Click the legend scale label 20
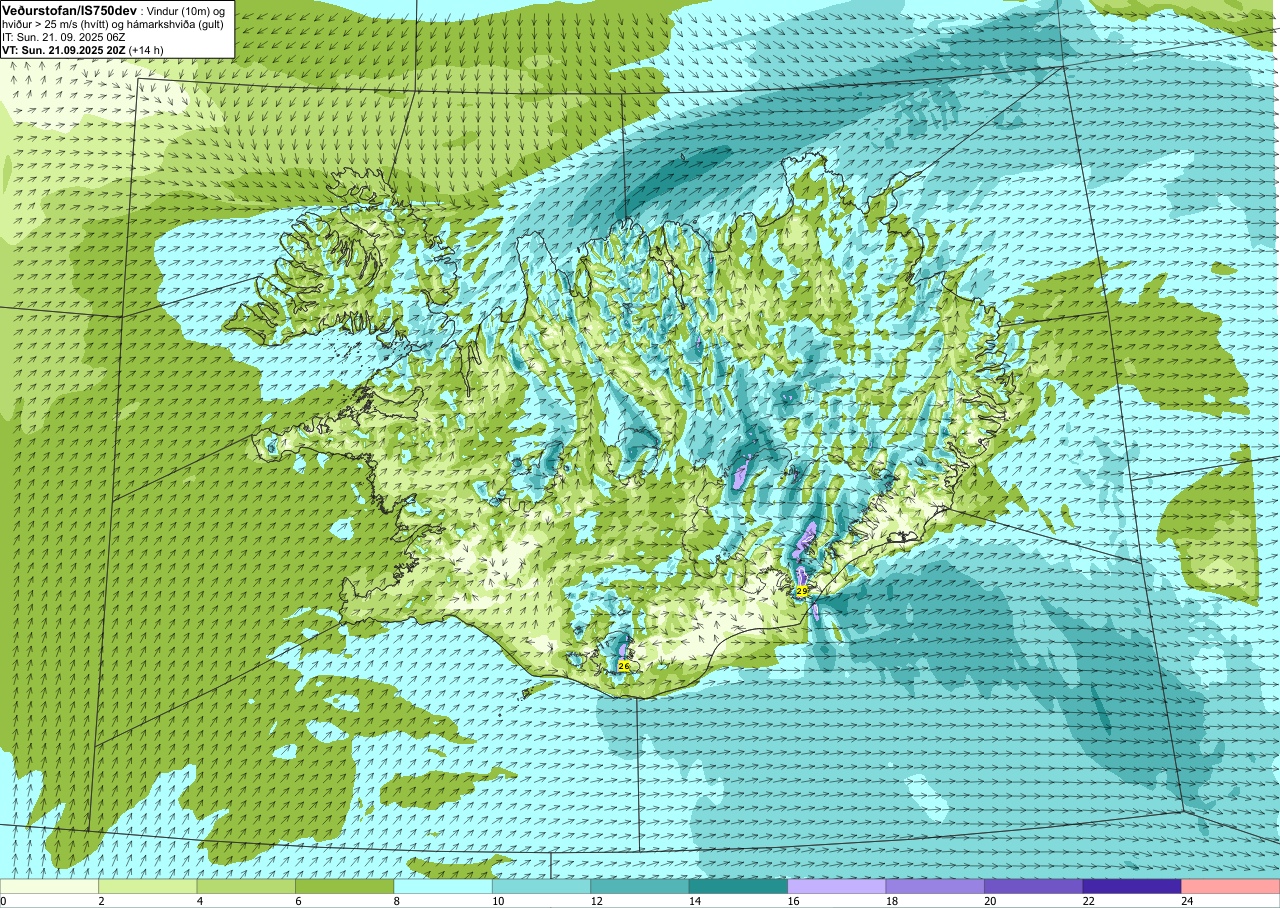 coord(990,901)
